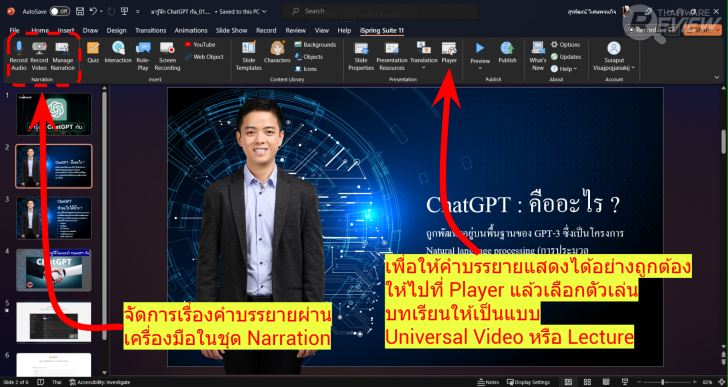The image size is (728, 387).
Task: Open the Characters library
Action: tap(277, 52)
